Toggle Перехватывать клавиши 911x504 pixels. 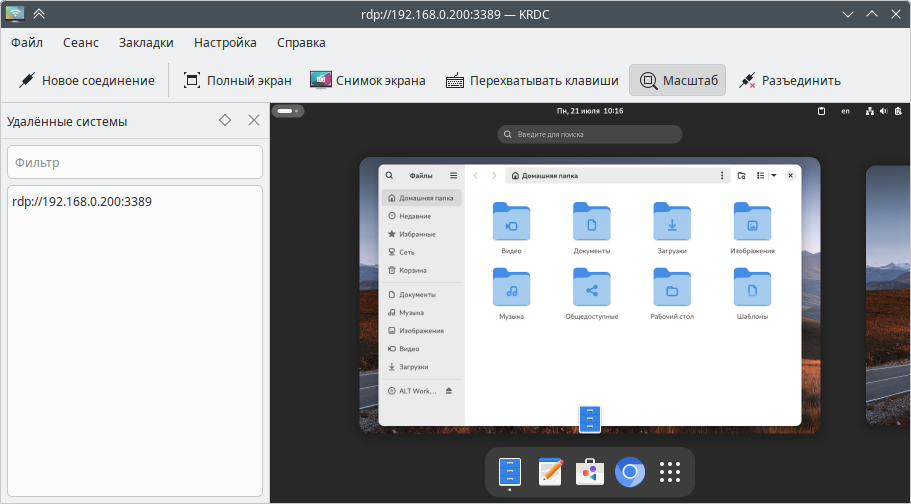click(532, 80)
